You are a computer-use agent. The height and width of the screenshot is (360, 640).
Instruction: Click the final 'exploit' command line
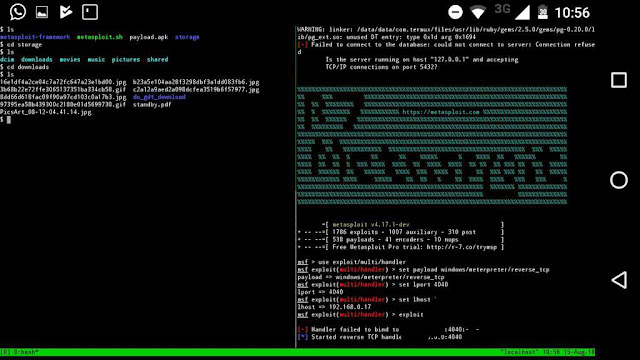[x=360, y=315]
